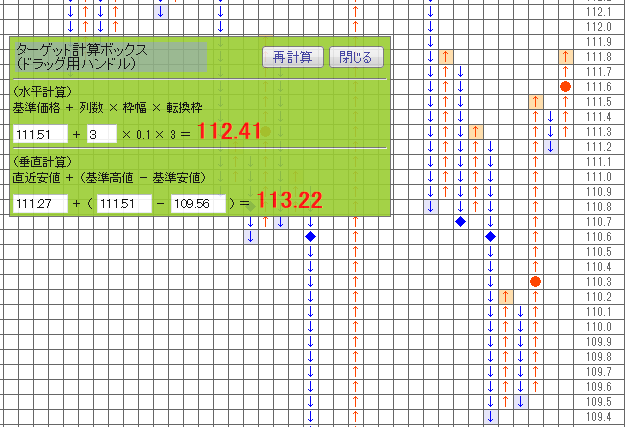The image size is (630, 427).
Task: Click the 109.6 price label
Action: 599,387
